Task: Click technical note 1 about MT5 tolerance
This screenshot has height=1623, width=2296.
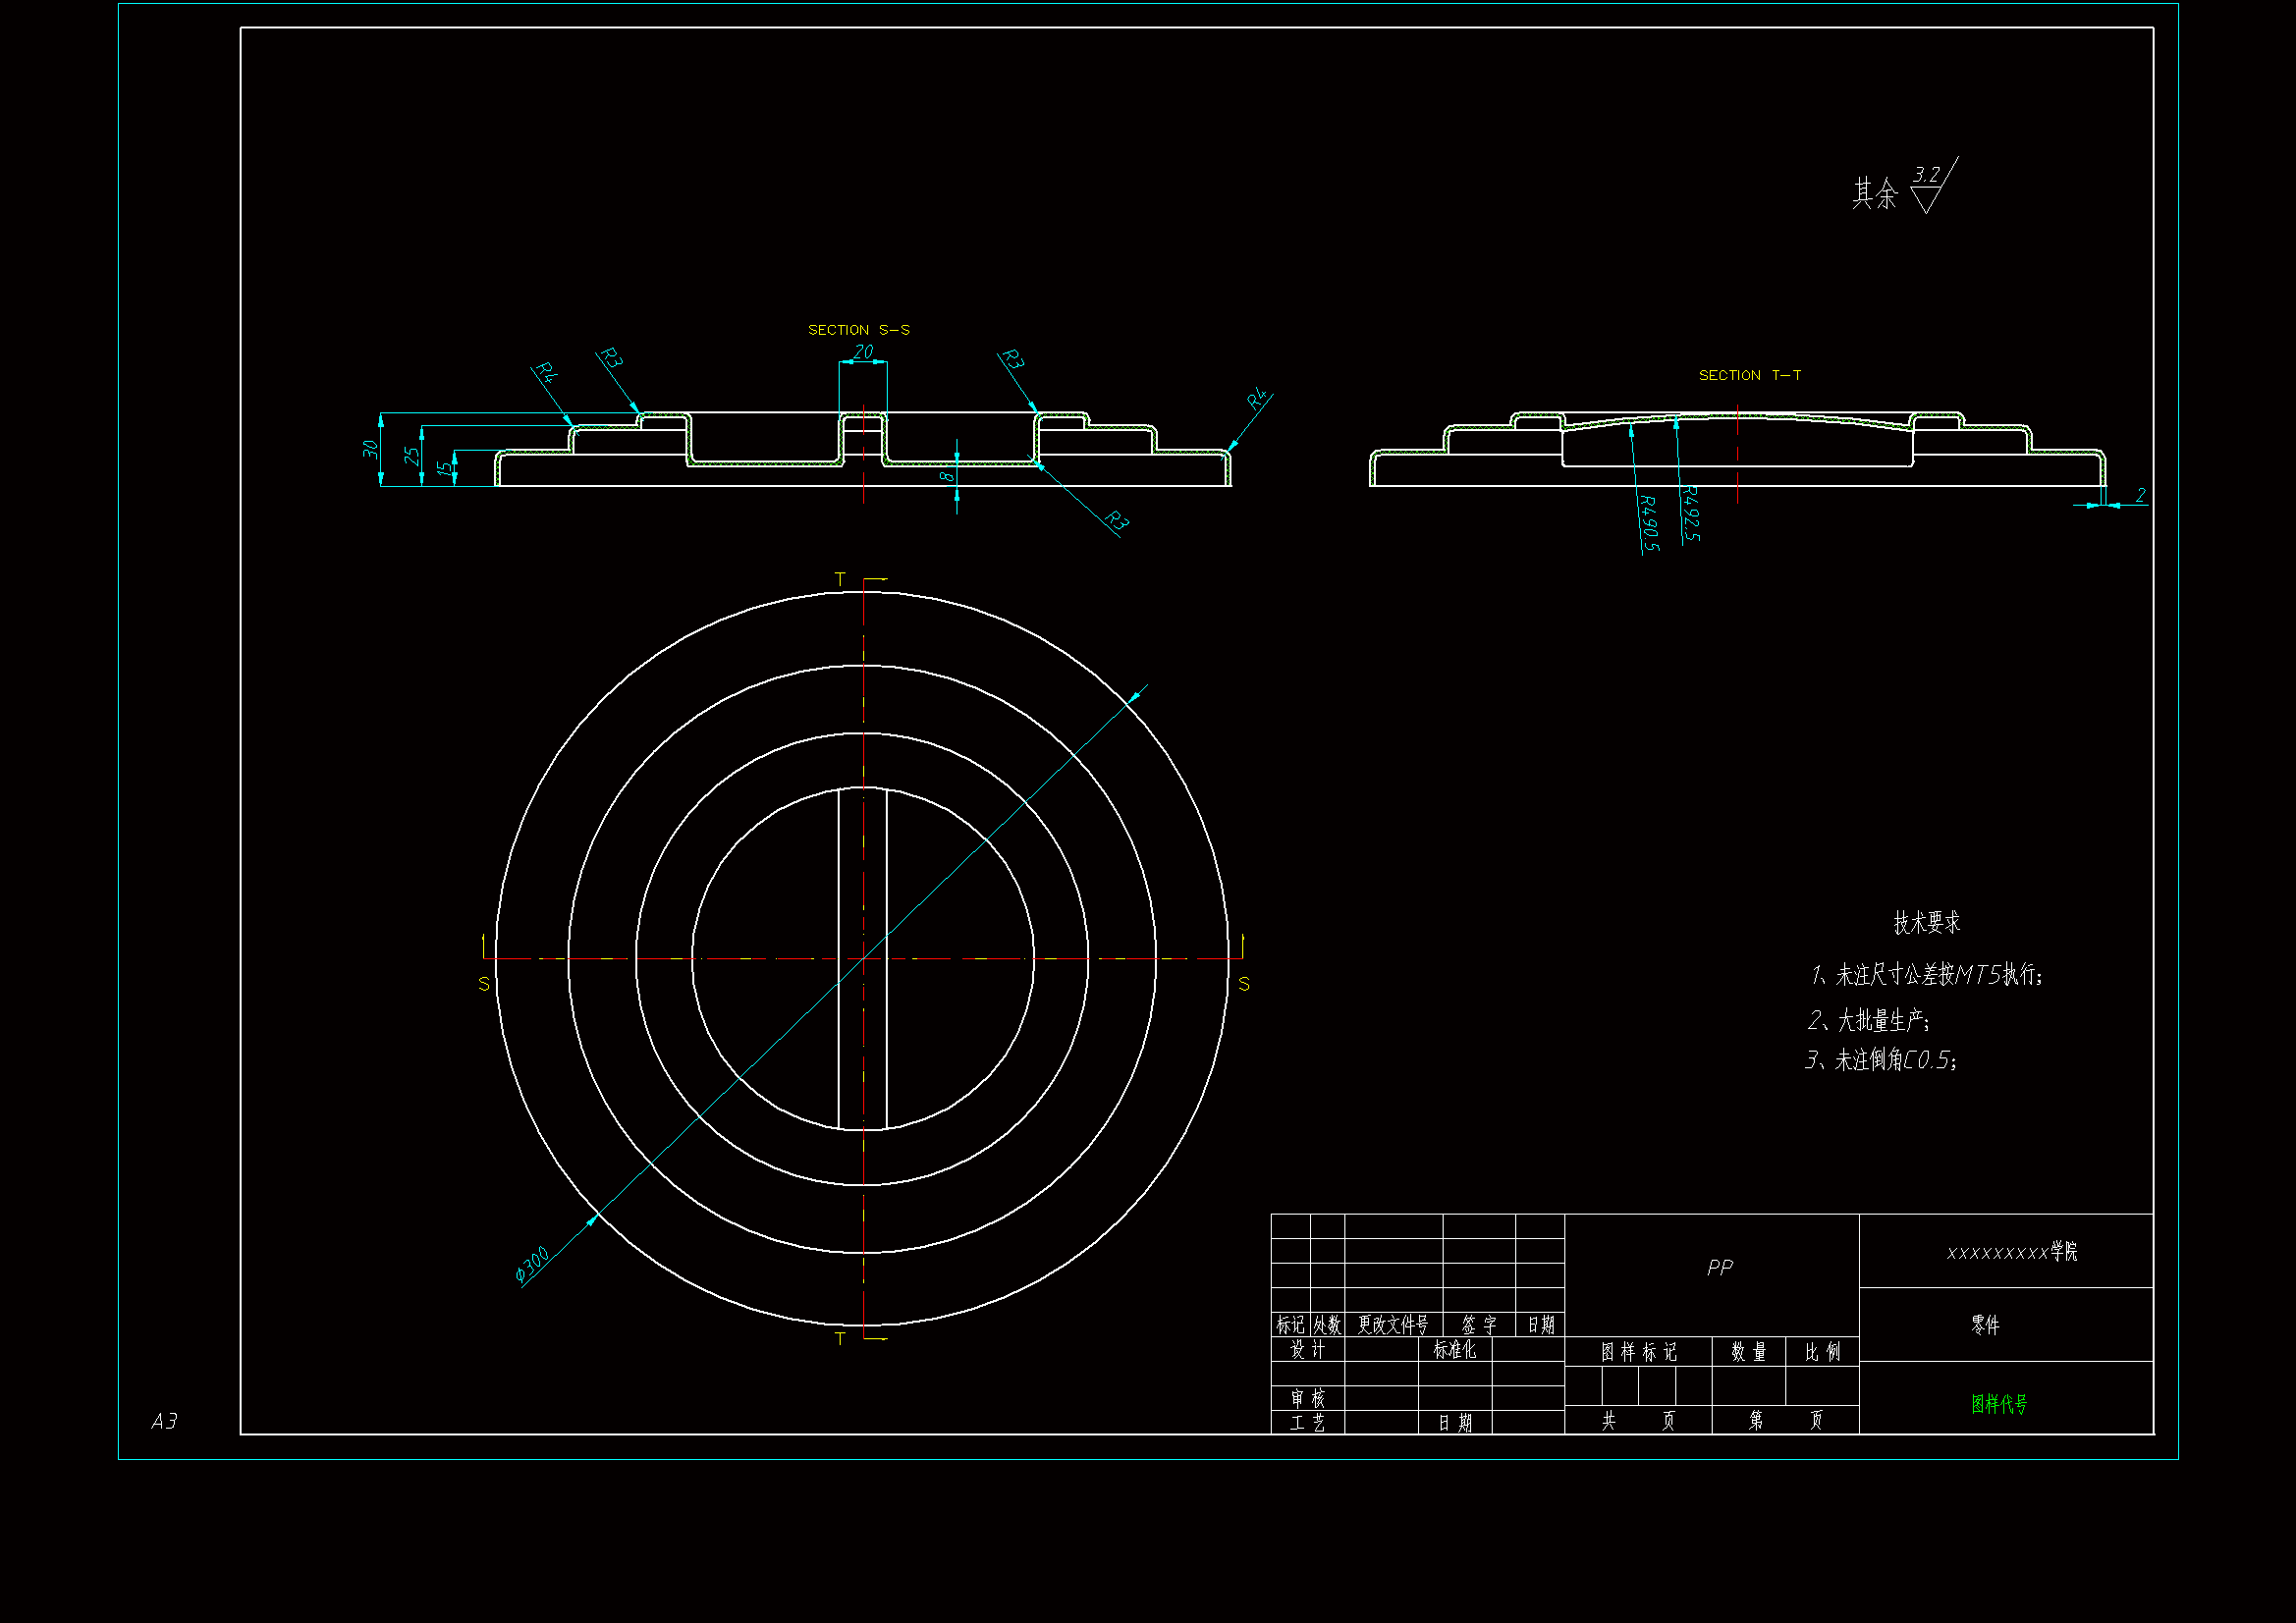Action: click(x=1926, y=975)
